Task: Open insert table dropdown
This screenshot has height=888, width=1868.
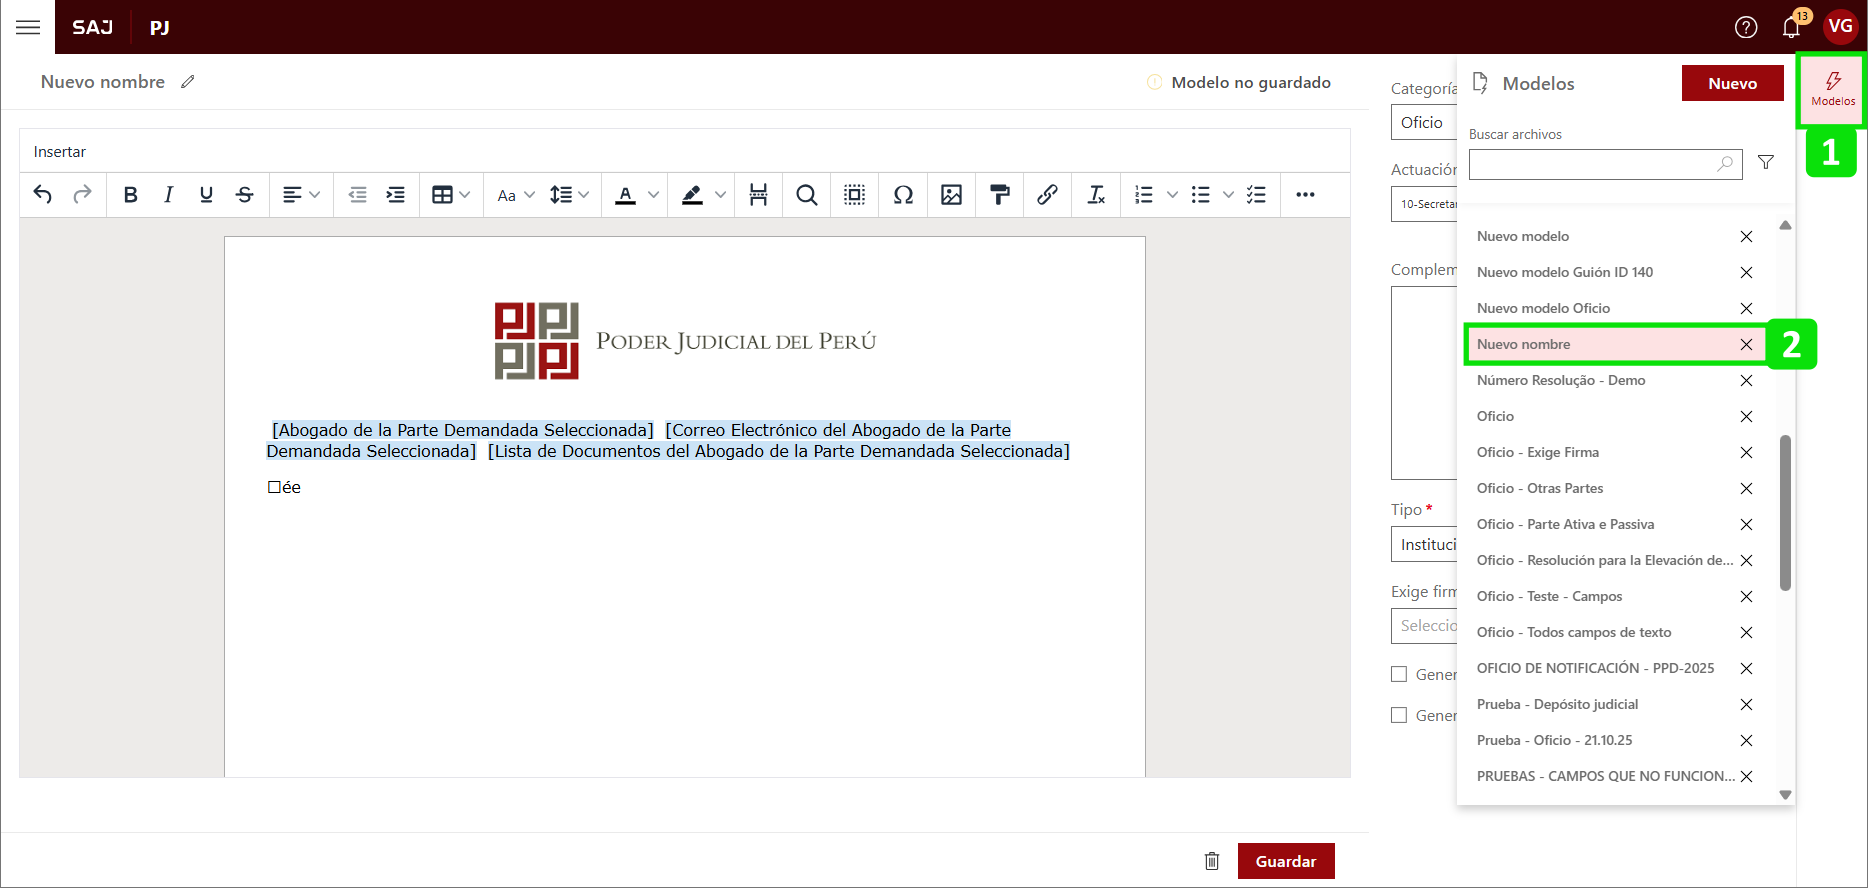Action: tap(450, 195)
